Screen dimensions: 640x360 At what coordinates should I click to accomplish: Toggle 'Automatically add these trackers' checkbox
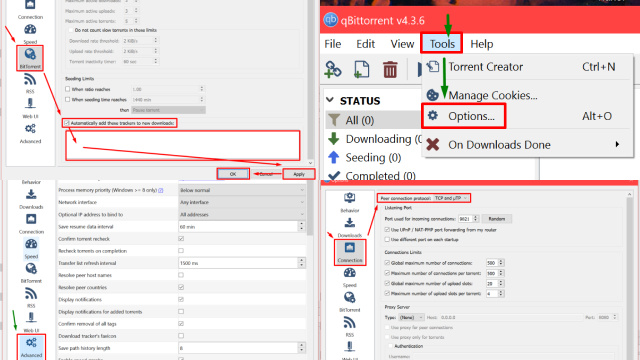click(67, 123)
